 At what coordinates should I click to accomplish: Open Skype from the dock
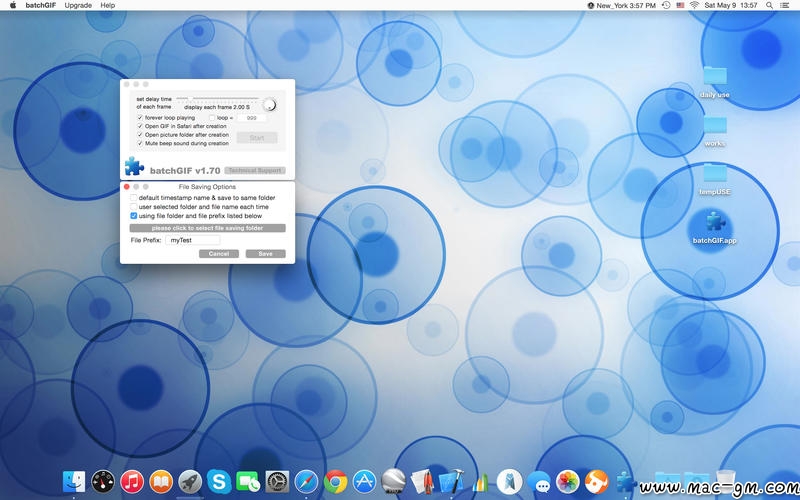(x=219, y=481)
